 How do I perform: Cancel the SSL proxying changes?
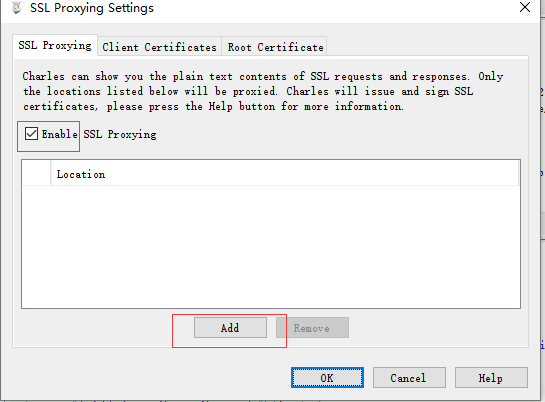click(x=409, y=378)
